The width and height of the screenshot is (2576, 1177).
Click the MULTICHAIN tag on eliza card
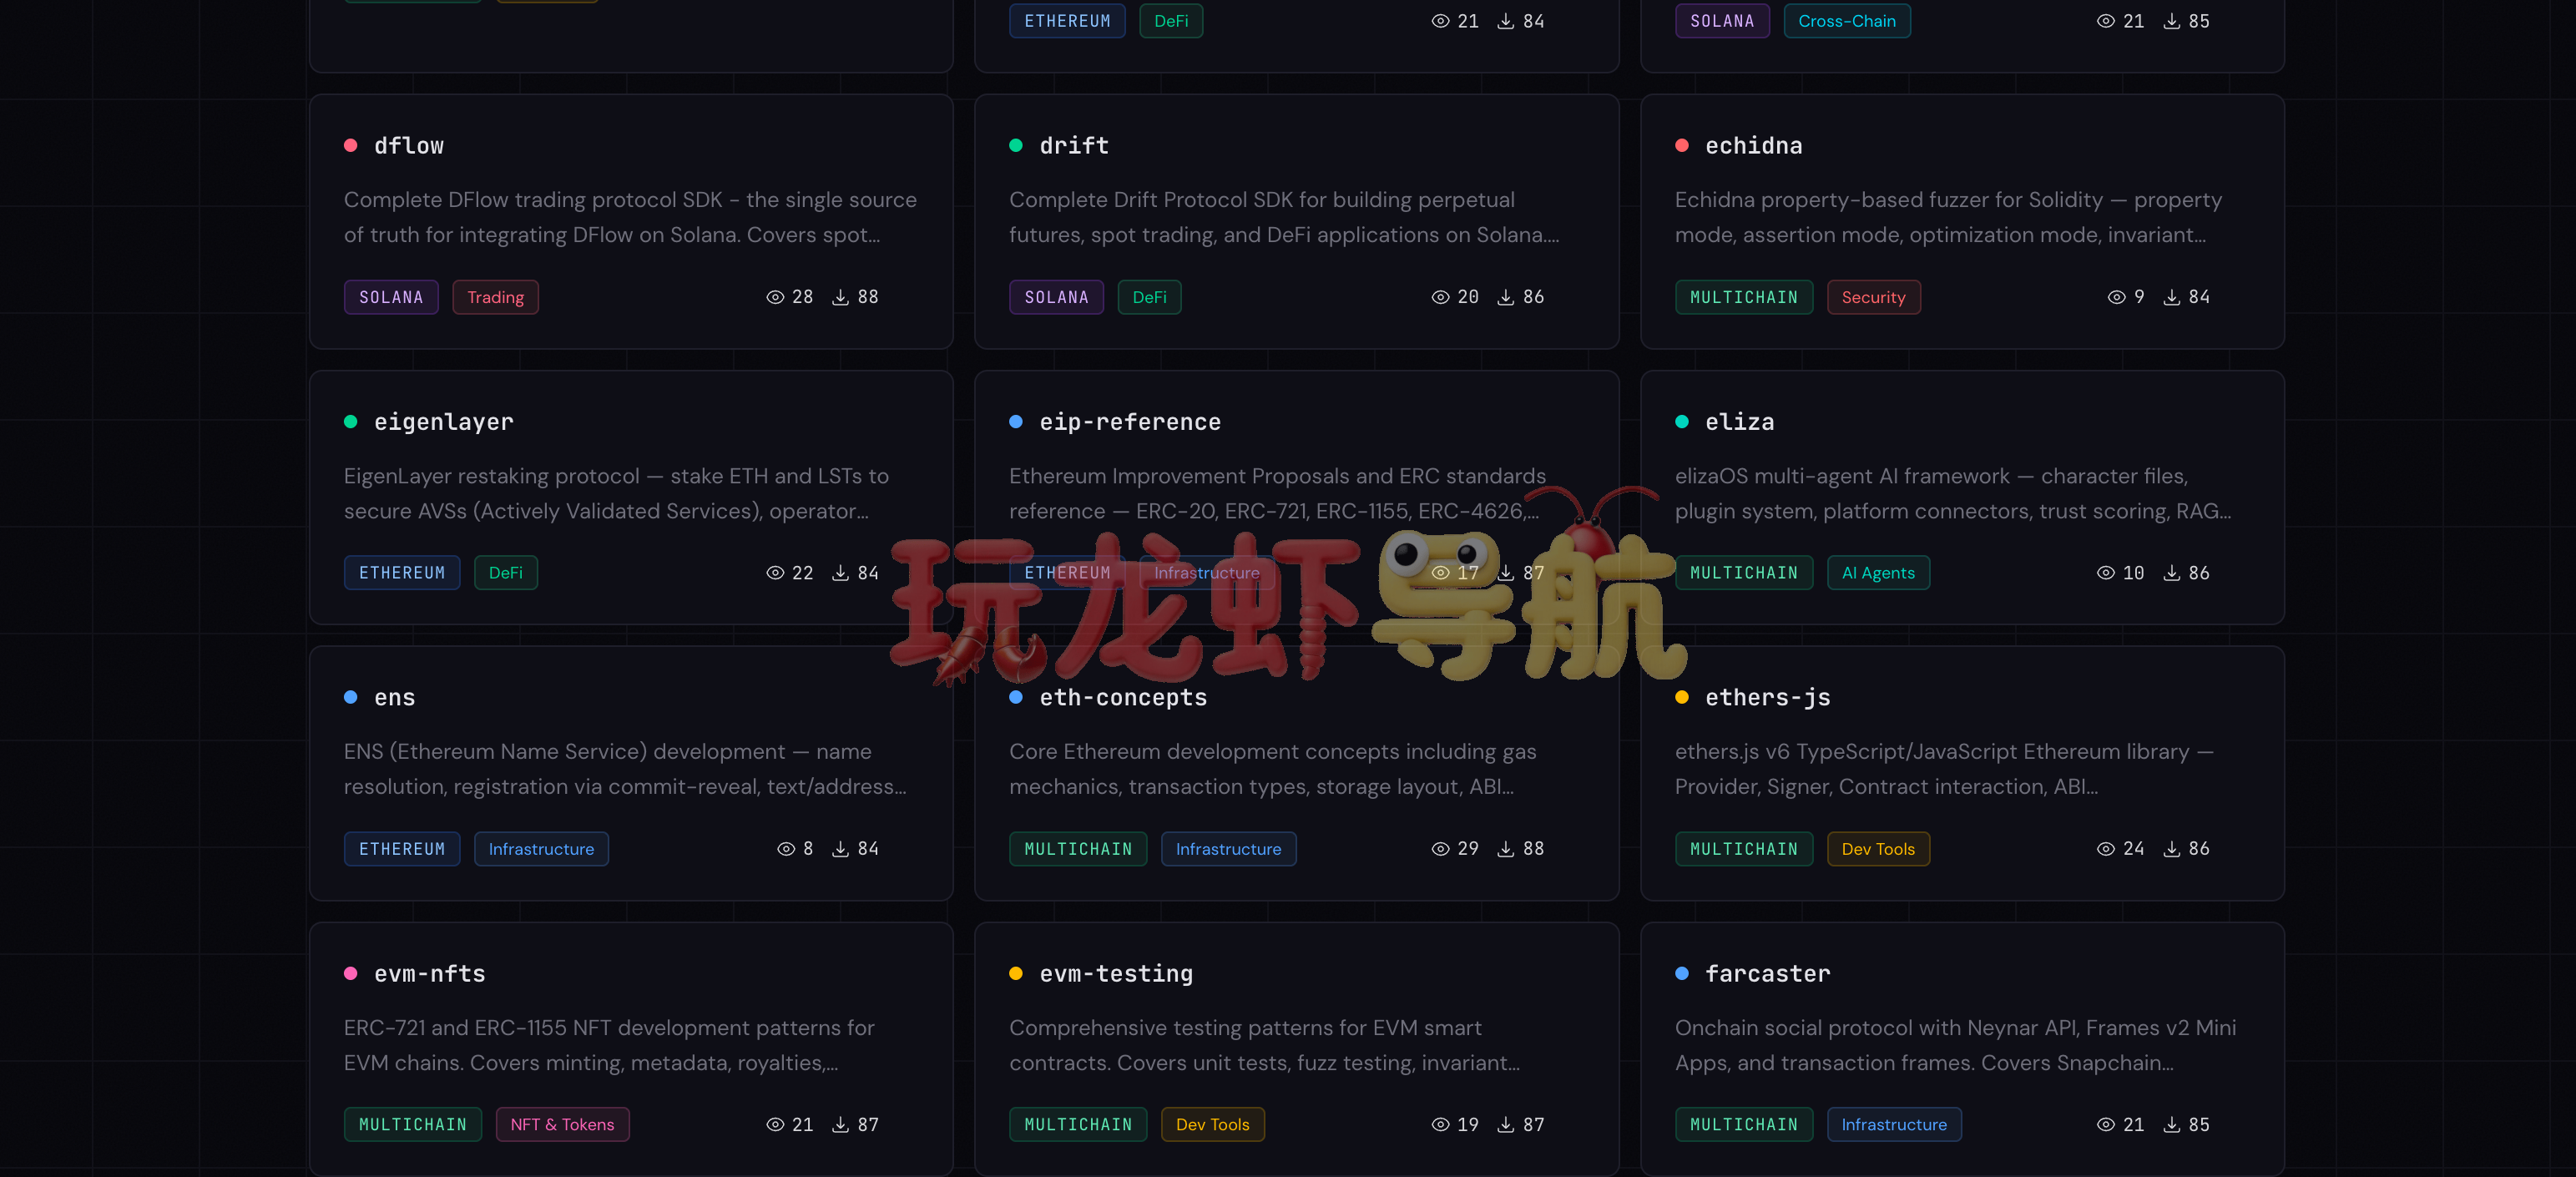click(x=1743, y=573)
